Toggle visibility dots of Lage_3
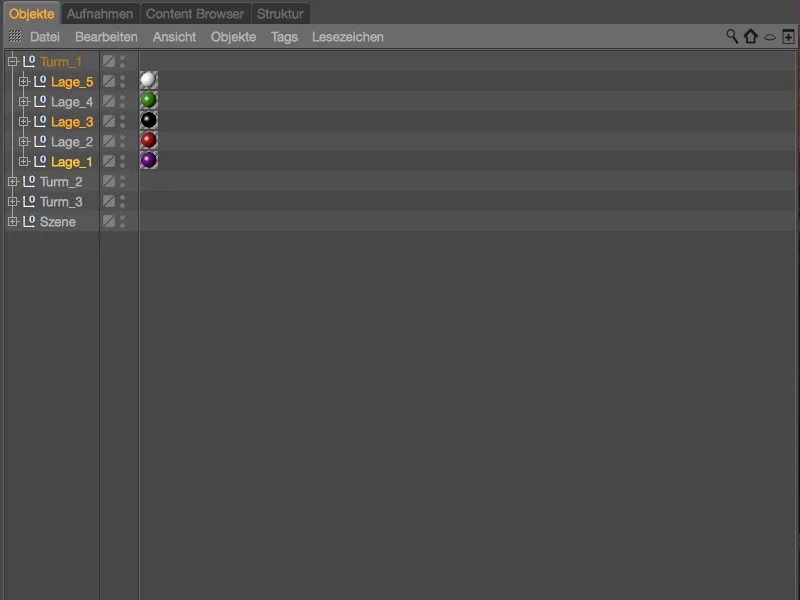The image size is (800, 600). [x=122, y=121]
